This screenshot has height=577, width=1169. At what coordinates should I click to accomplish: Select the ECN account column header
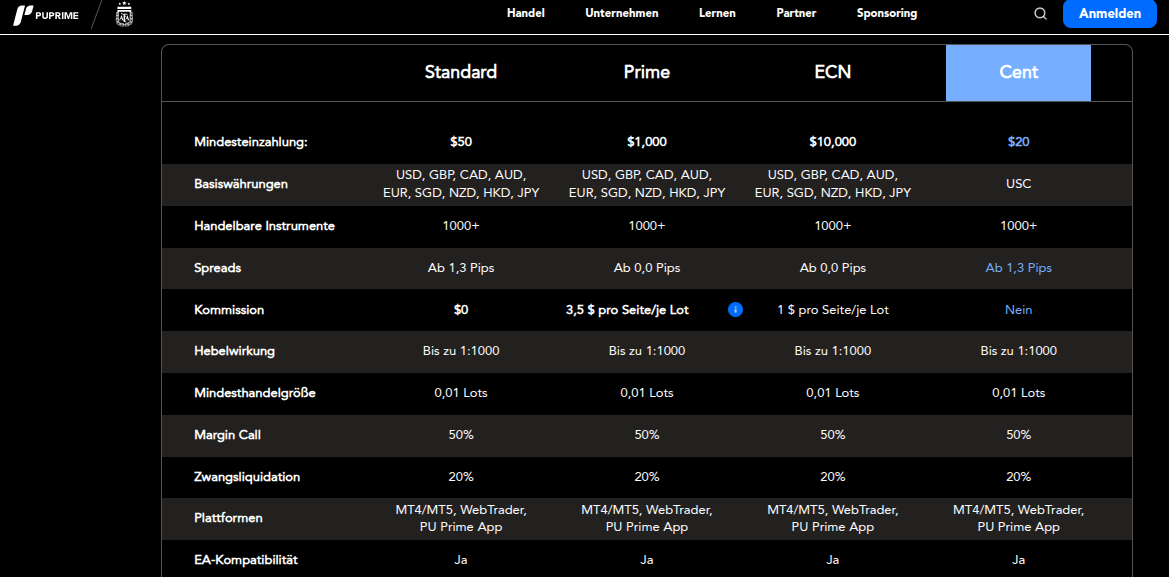(833, 72)
